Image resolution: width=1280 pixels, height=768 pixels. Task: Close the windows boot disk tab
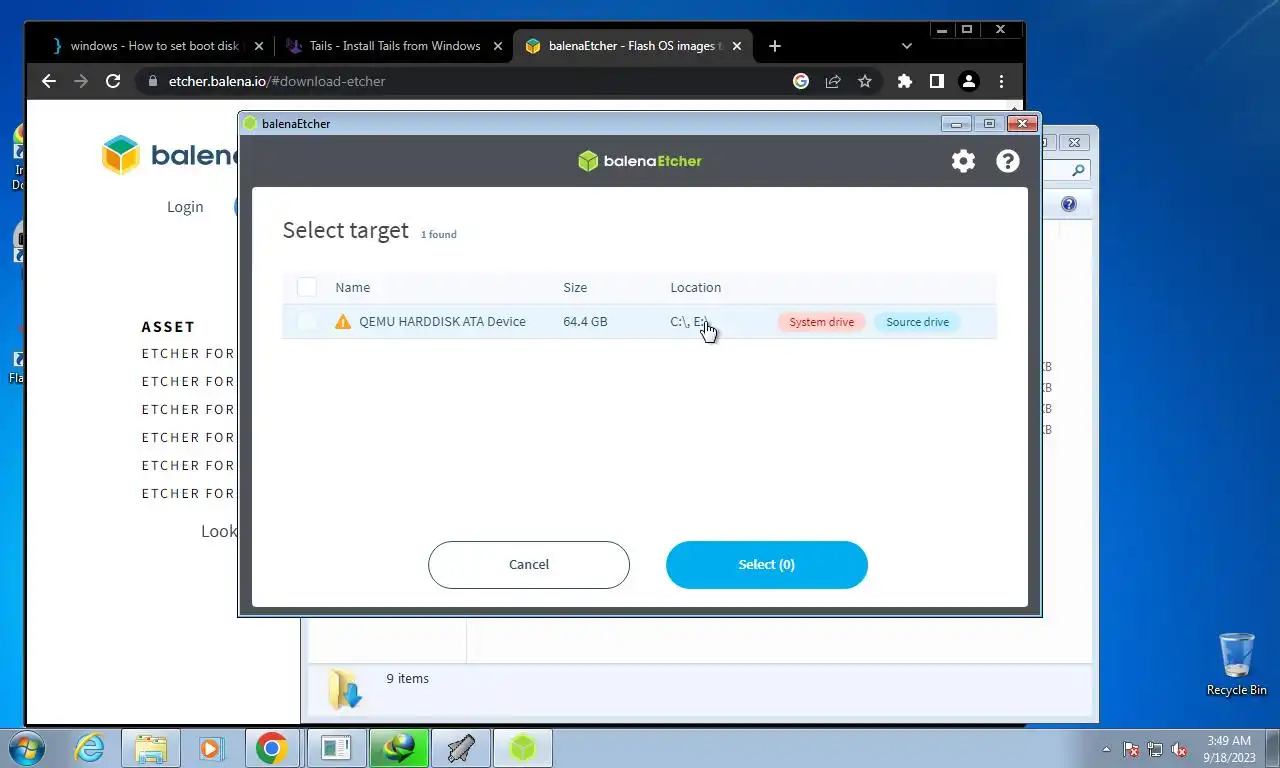[259, 46]
